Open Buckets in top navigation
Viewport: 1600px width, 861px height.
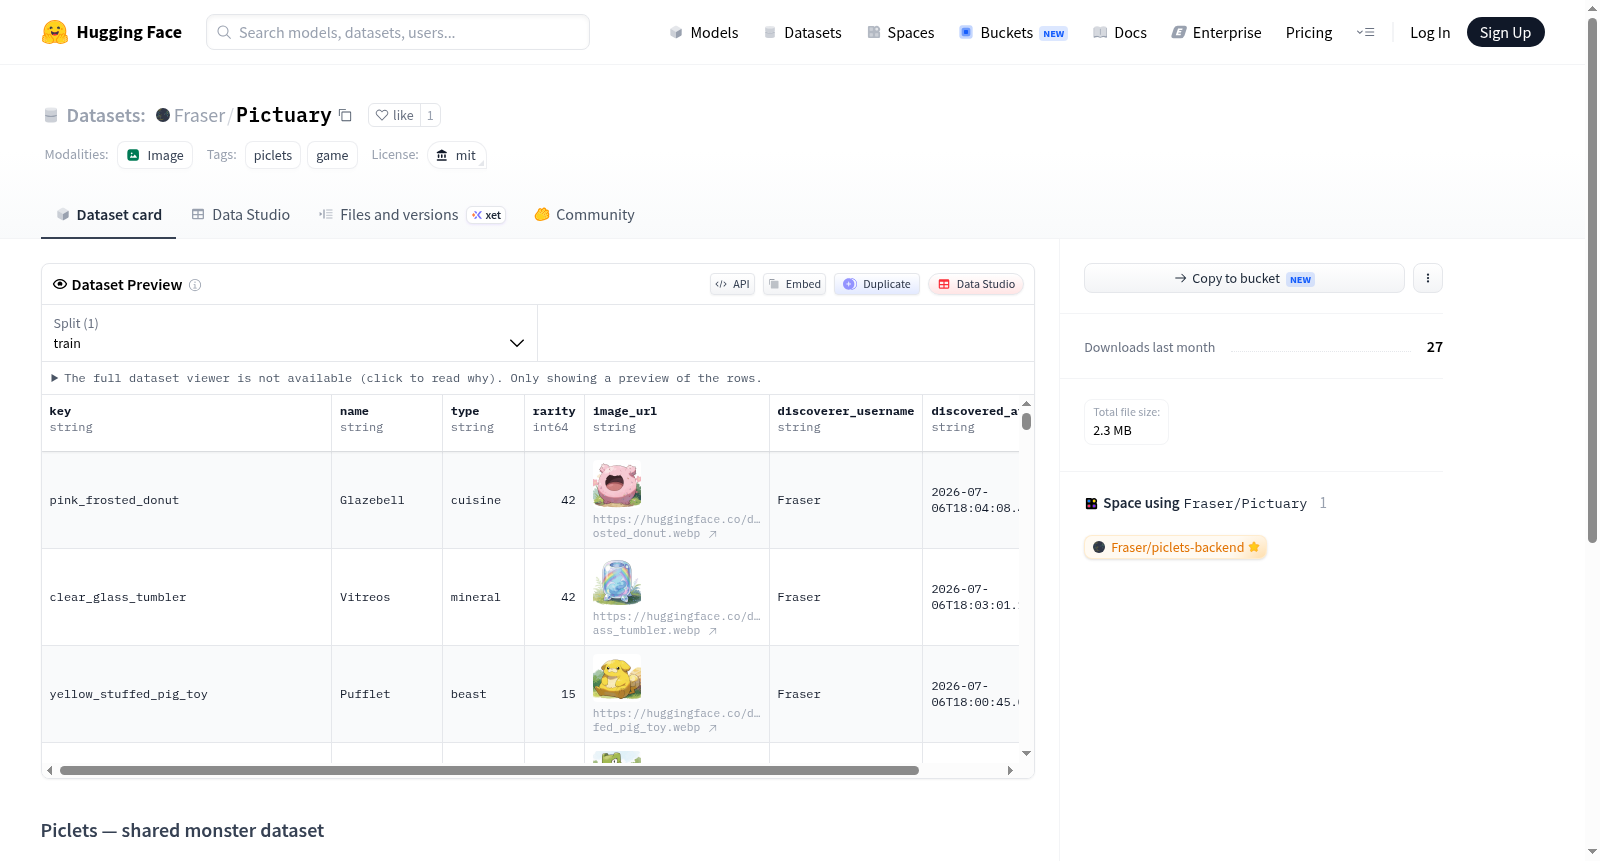pos(1013,32)
